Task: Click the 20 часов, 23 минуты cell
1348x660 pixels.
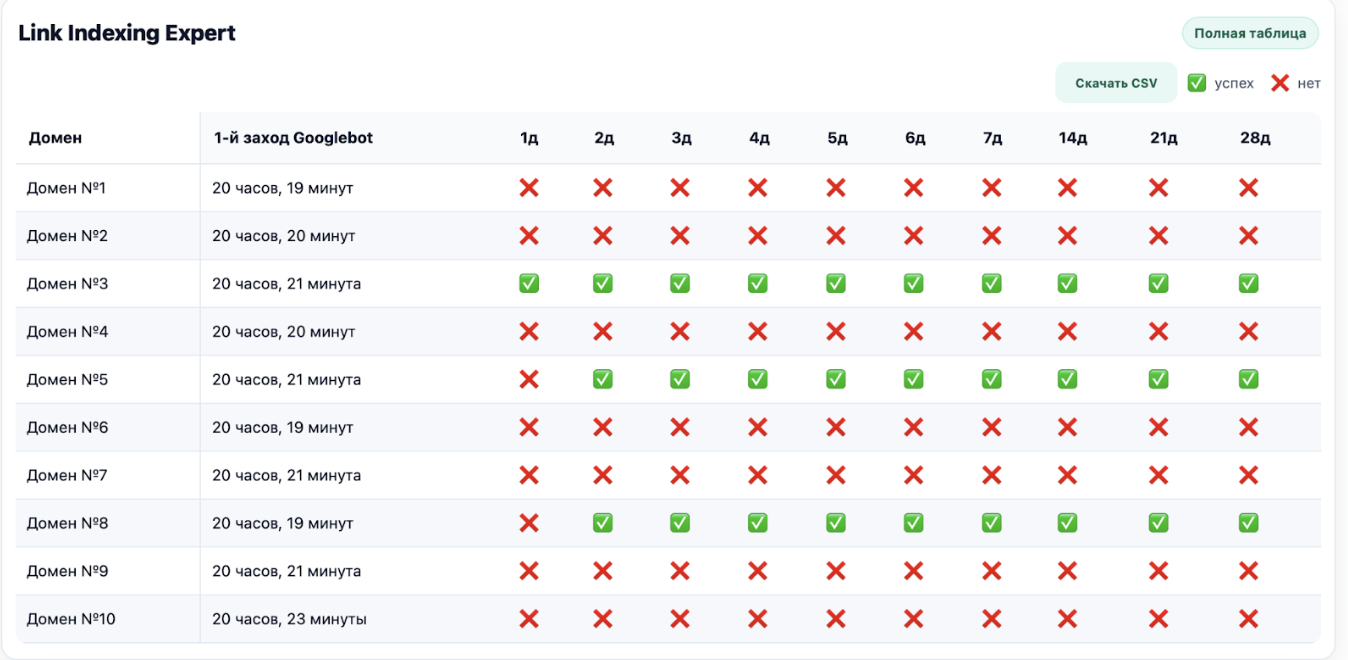Action: (289, 620)
